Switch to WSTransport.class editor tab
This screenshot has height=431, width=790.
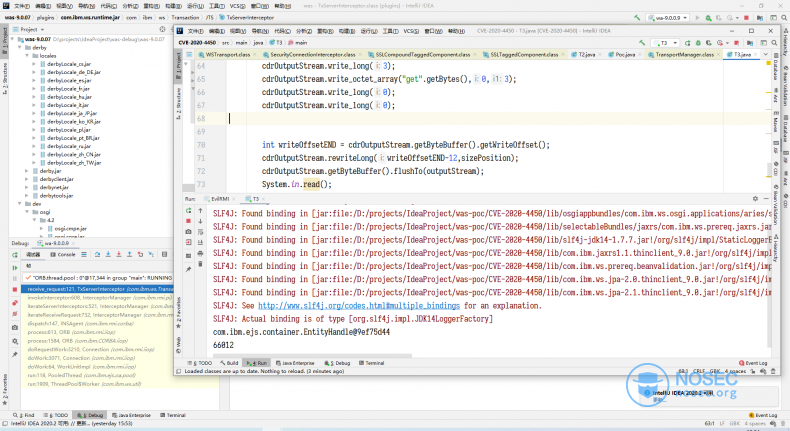(x=228, y=54)
